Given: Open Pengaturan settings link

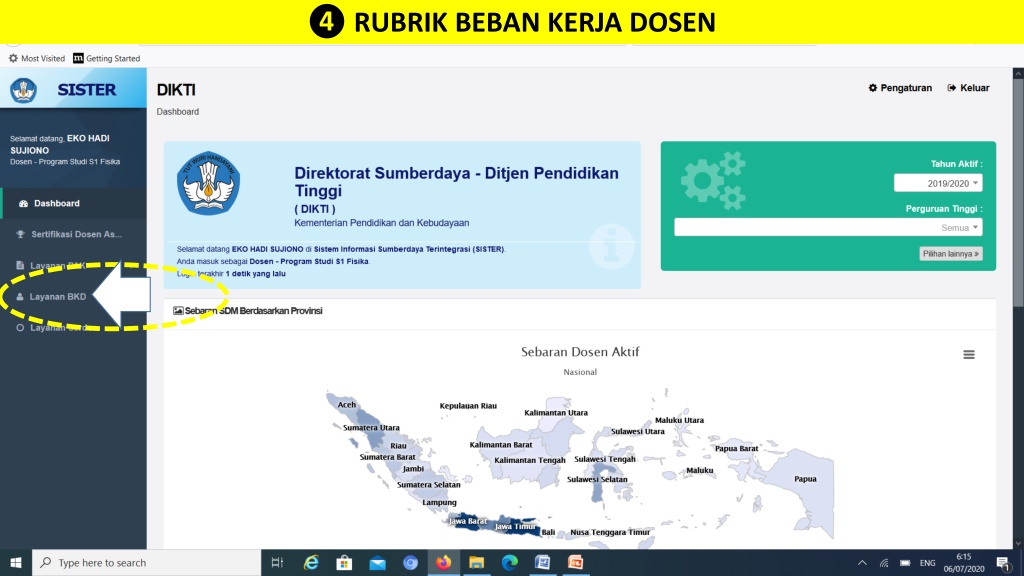Looking at the screenshot, I should (x=900, y=88).
